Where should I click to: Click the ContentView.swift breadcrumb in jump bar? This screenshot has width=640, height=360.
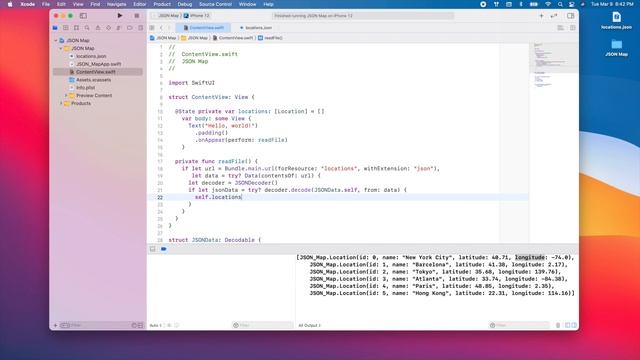coord(233,38)
